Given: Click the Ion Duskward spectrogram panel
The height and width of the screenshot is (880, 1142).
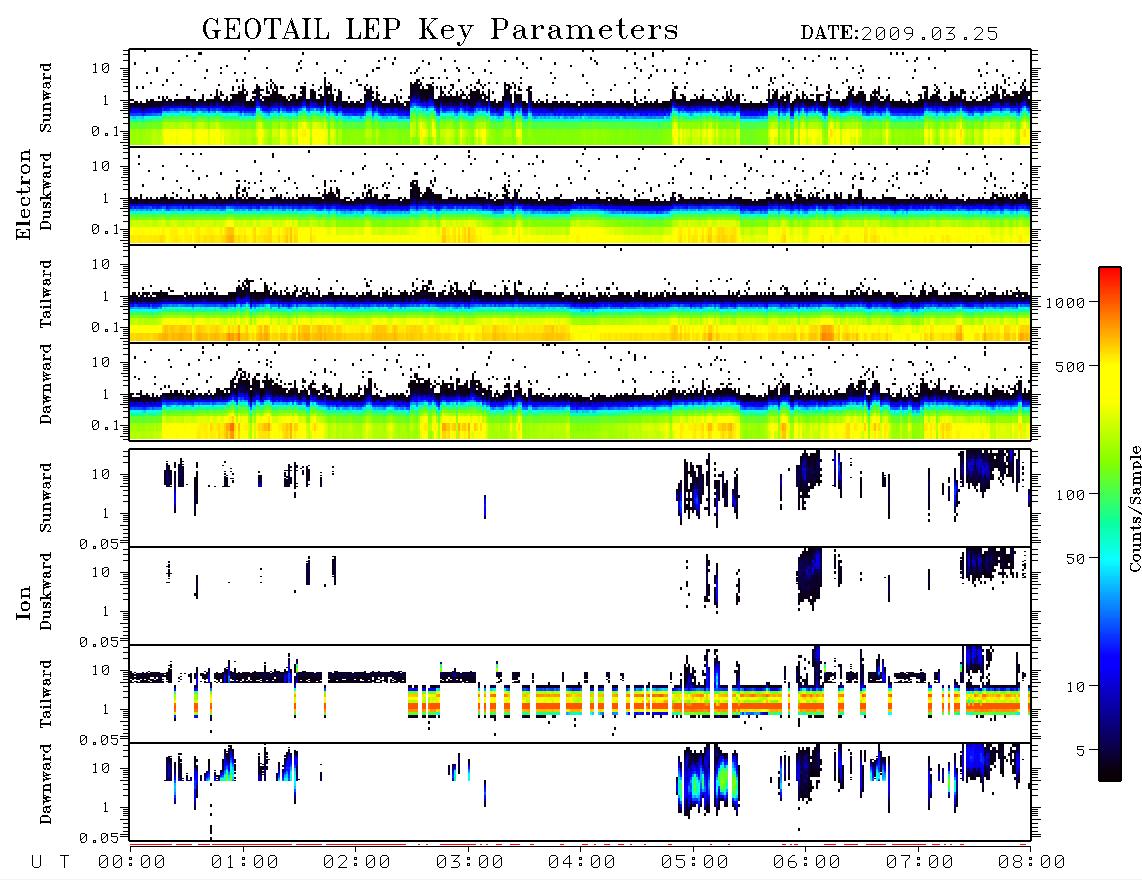Looking at the screenshot, I should [x=580, y=596].
